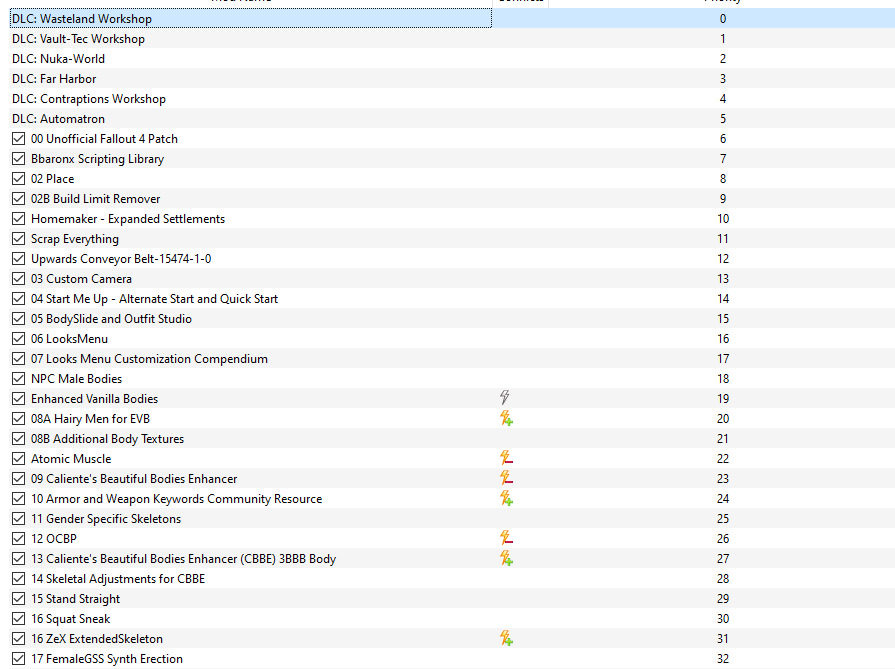Viewport: 895px width, 669px height.
Task: Select the mod name 16 Squat Sneak
Action: [70, 618]
